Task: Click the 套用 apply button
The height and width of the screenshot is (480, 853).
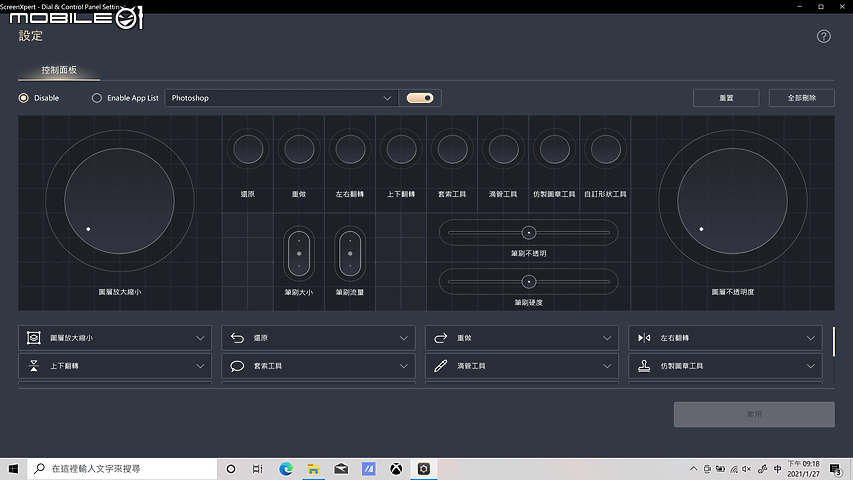Action: coord(754,414)
